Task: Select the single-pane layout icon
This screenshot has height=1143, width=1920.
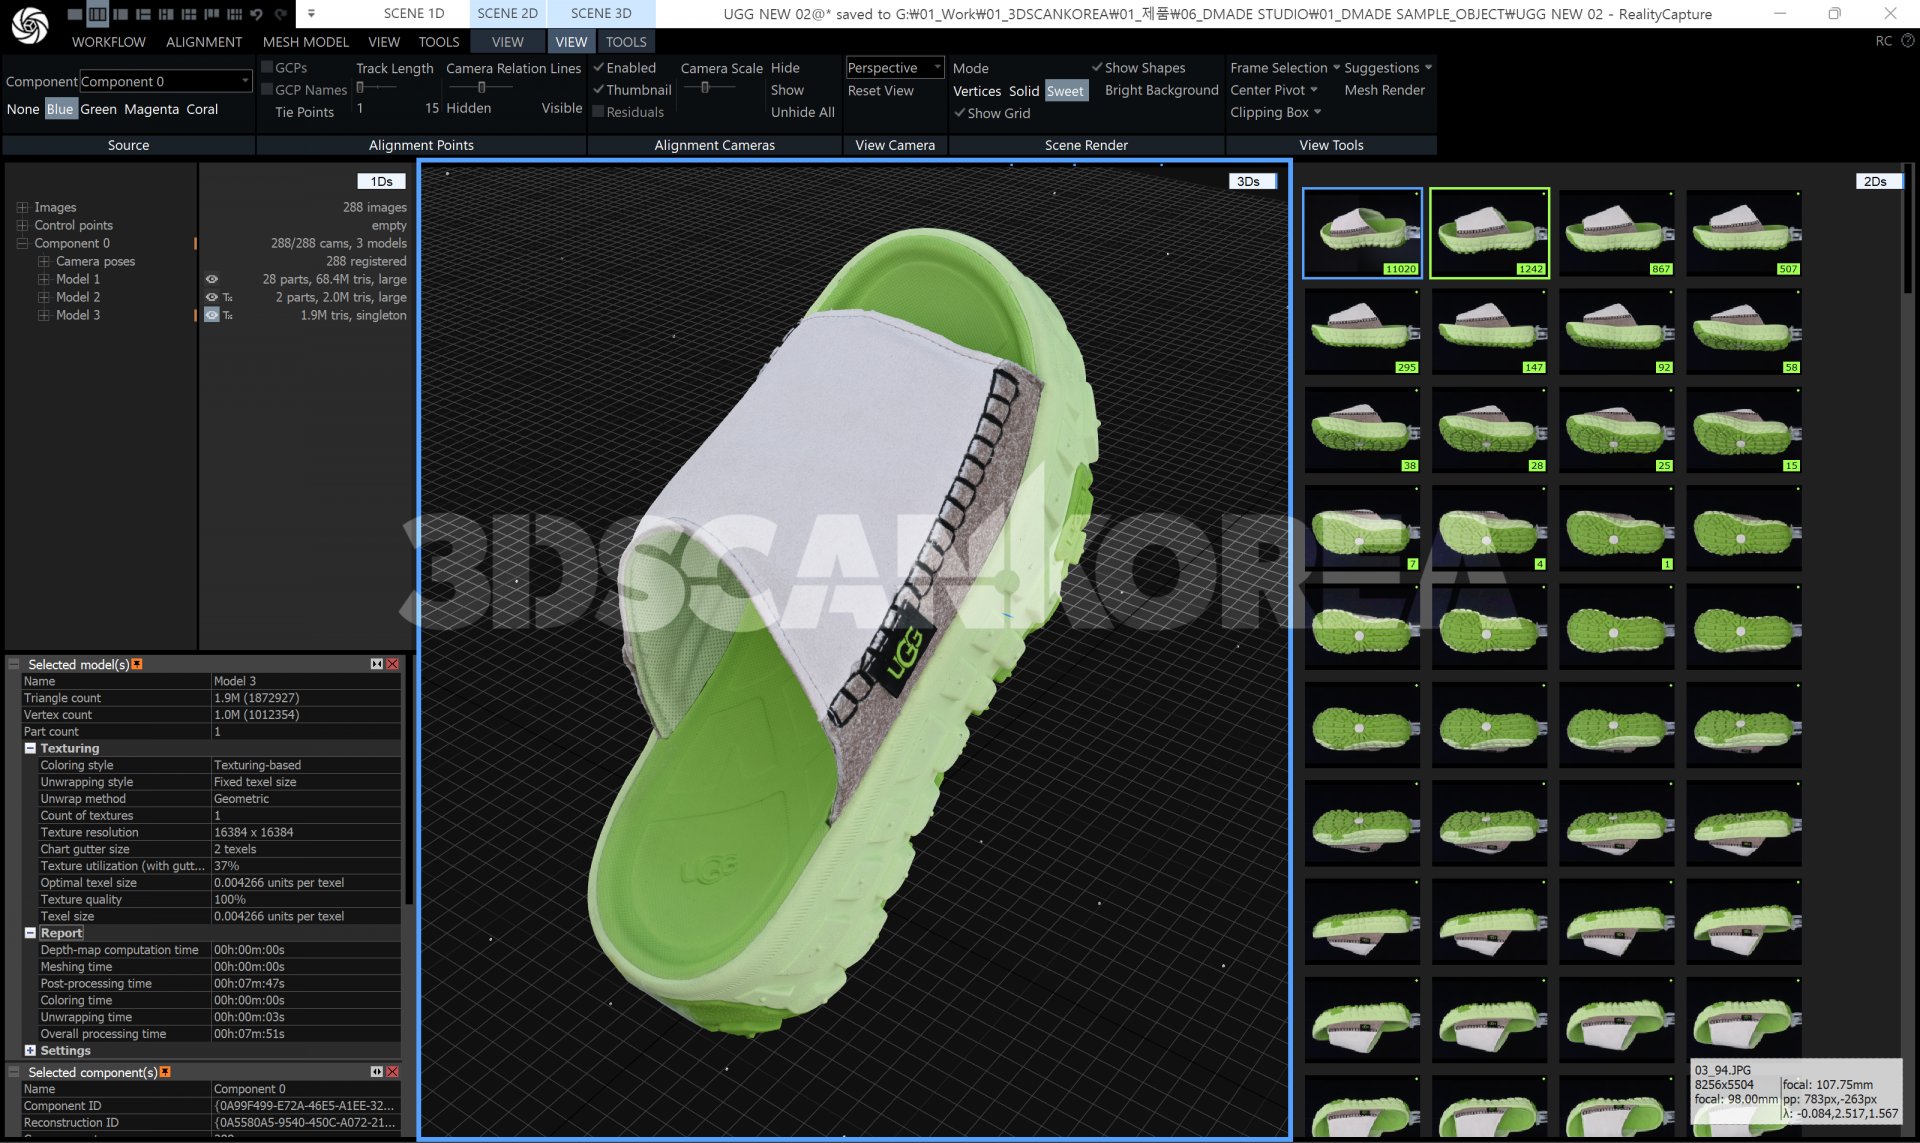Action: pyautogui.click(x=75, y=14)
